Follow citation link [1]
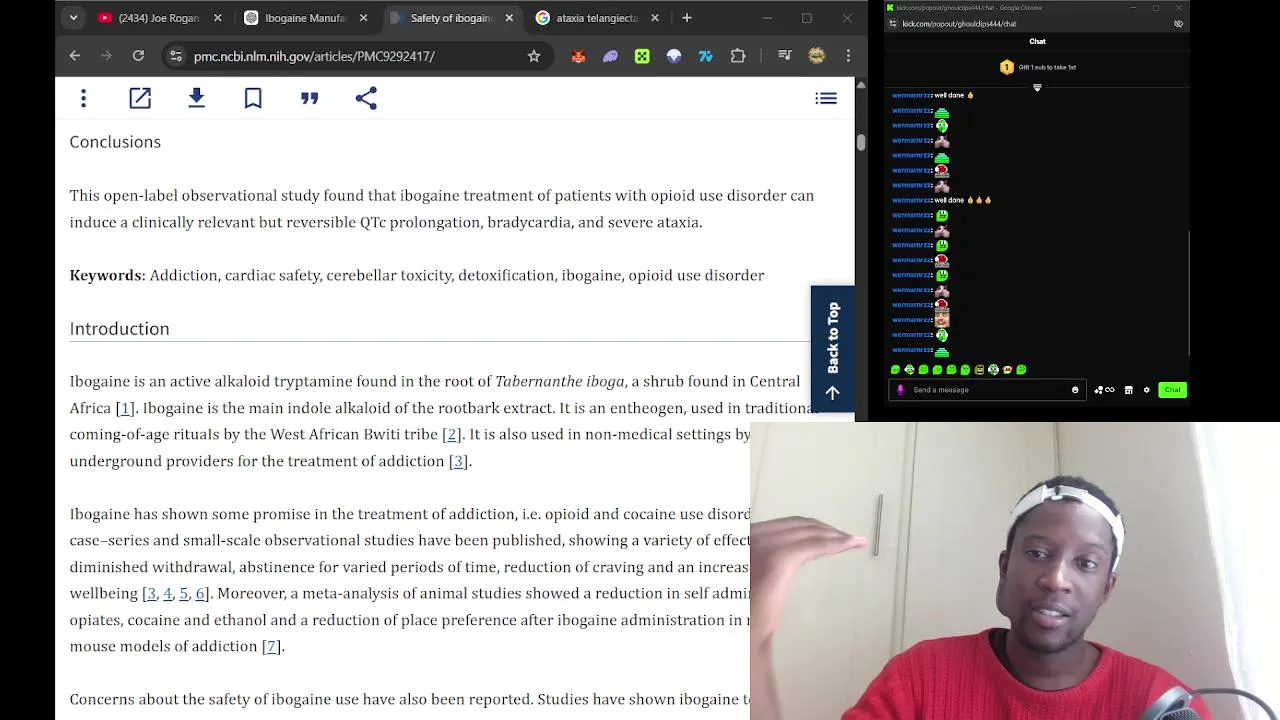 click(125, 408)
